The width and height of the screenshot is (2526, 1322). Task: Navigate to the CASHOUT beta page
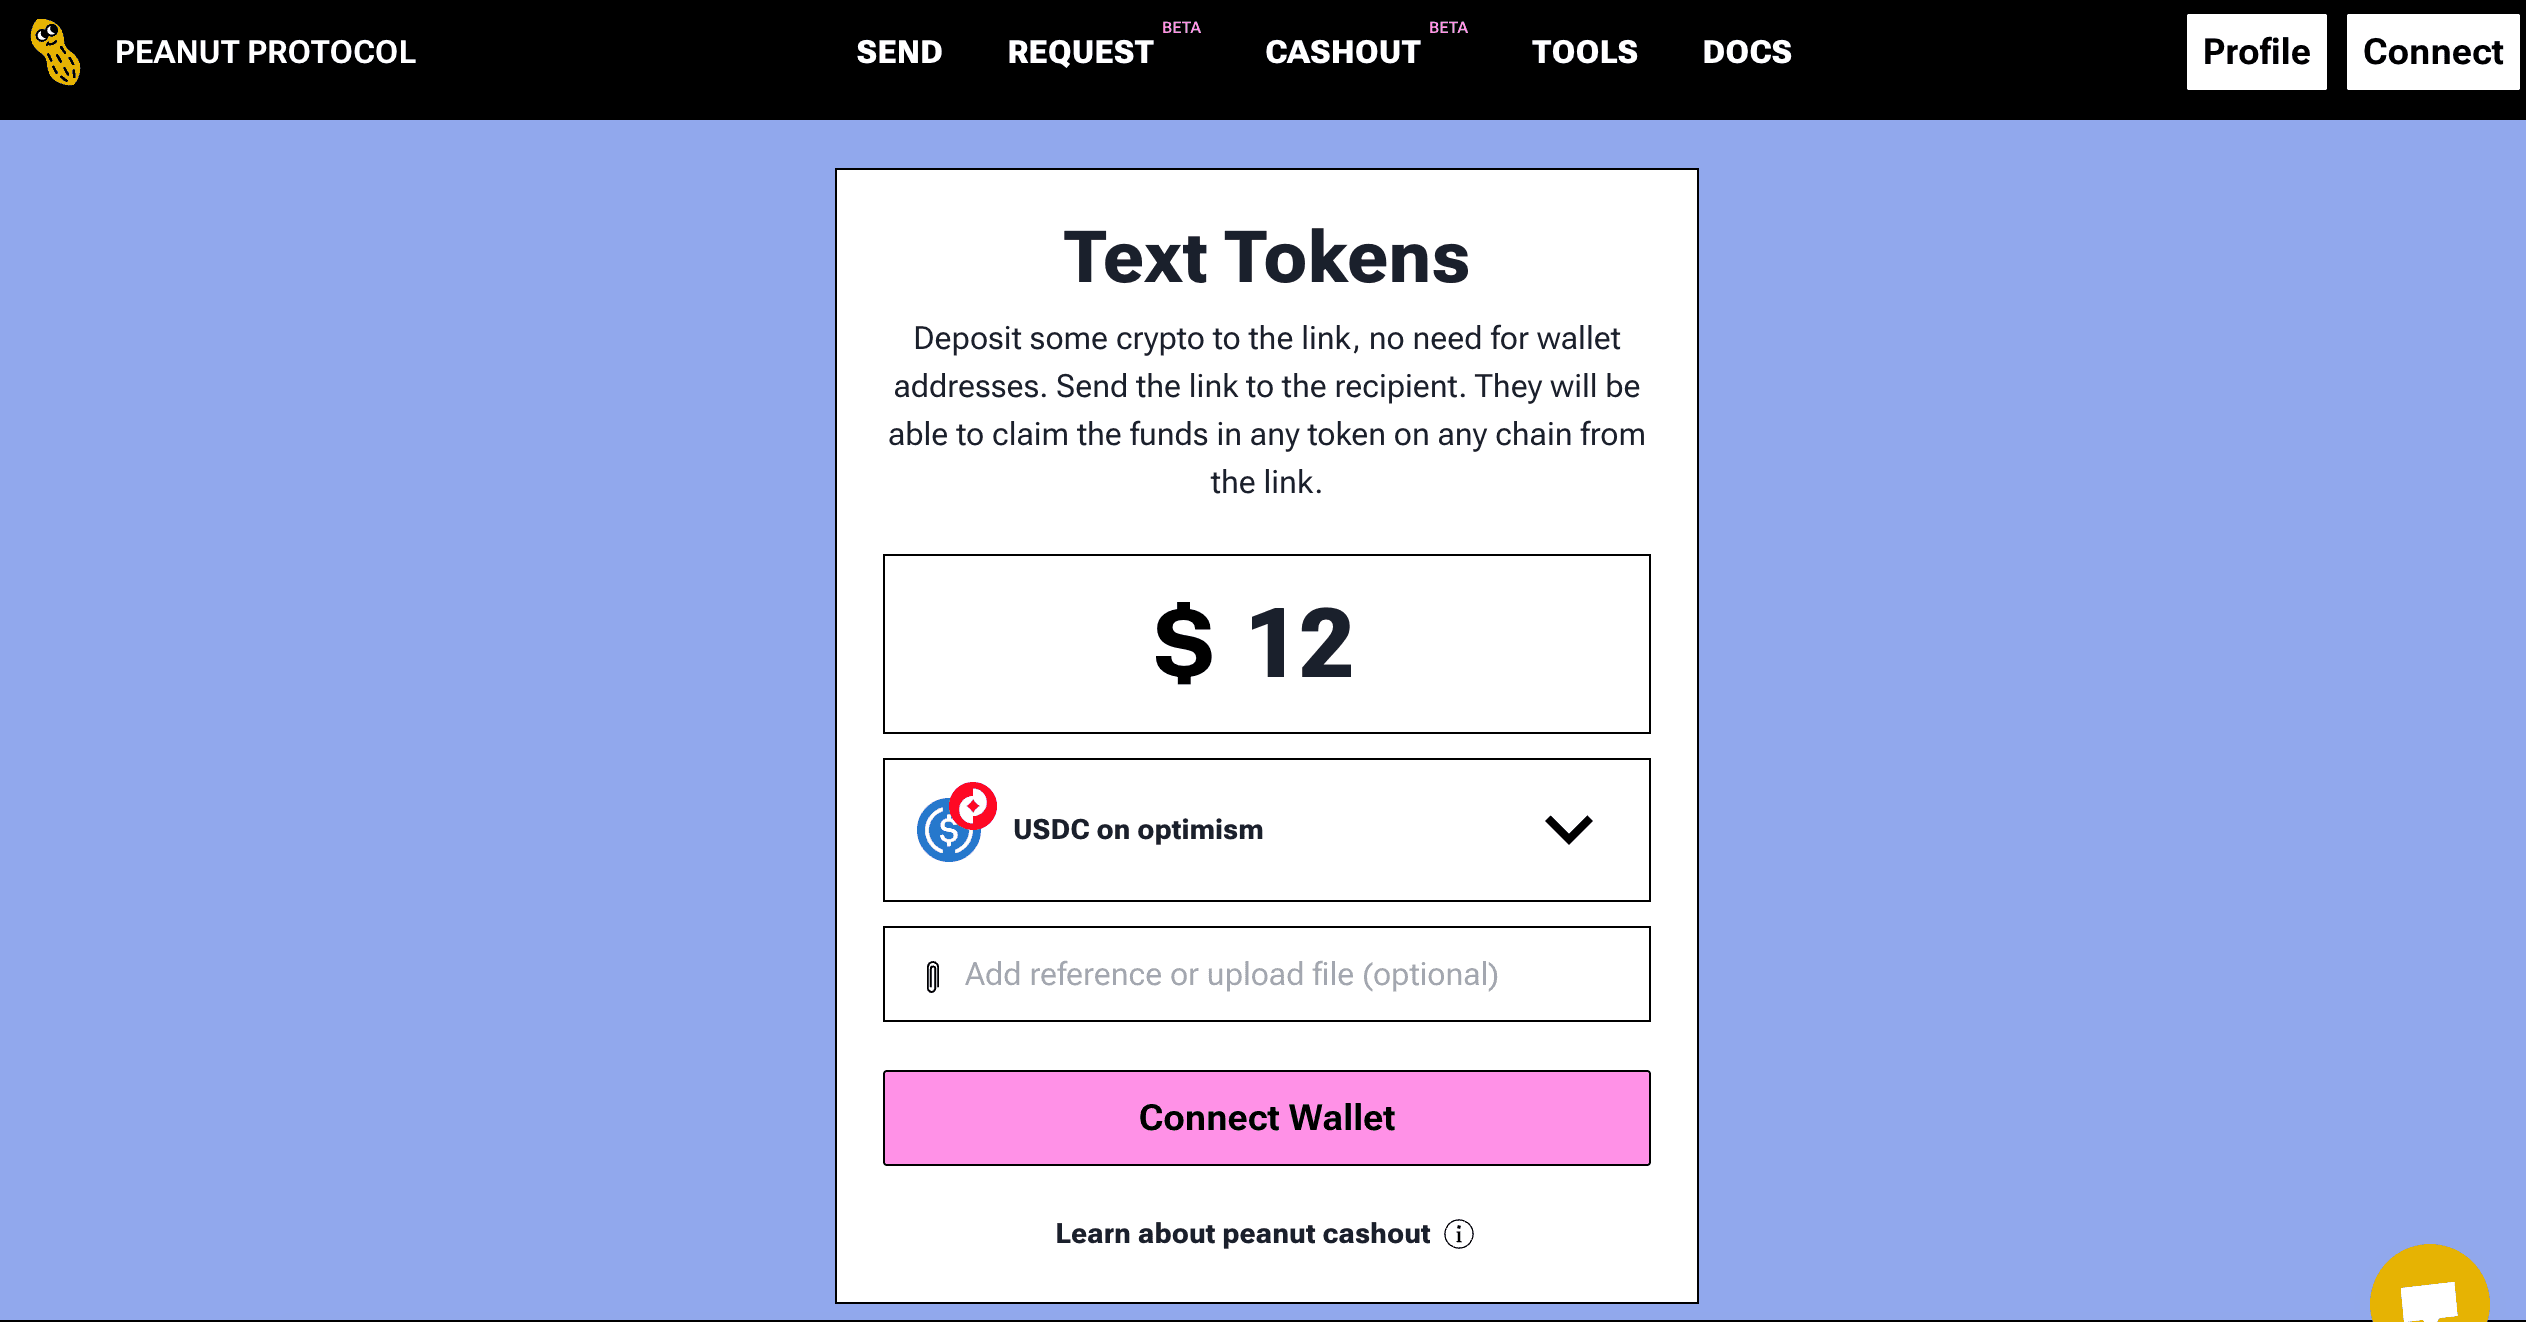[1342, 52]
